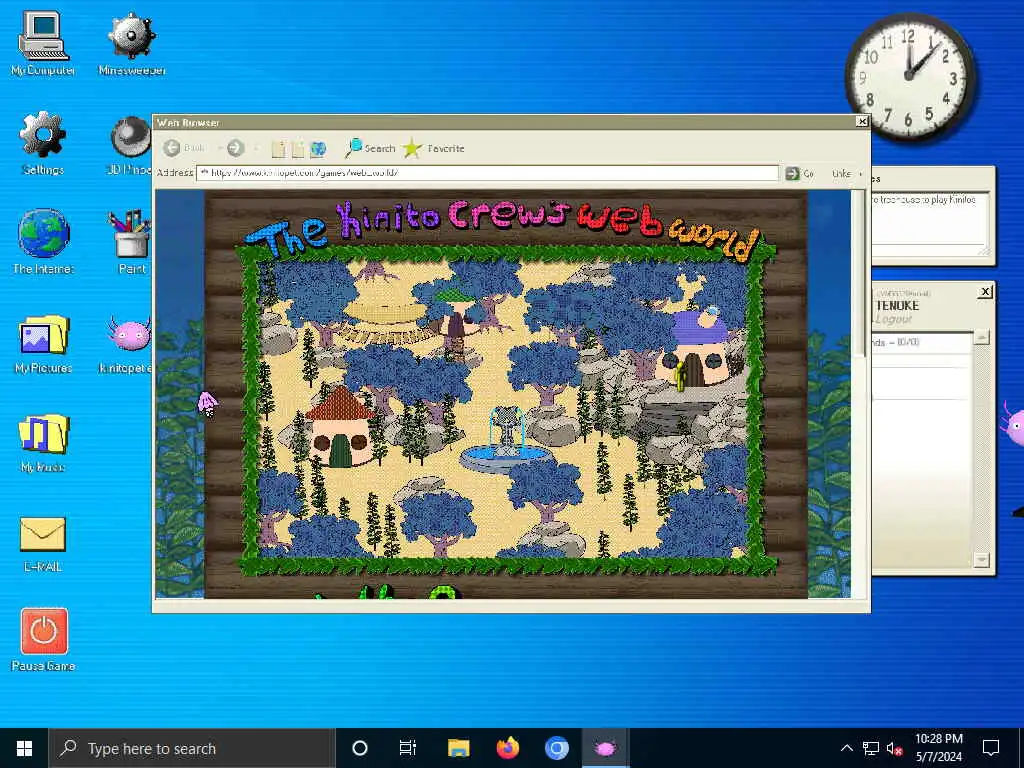Open the My Computer desktop icon
This screenshot has width=1024, height=768.
coord(43,43)
